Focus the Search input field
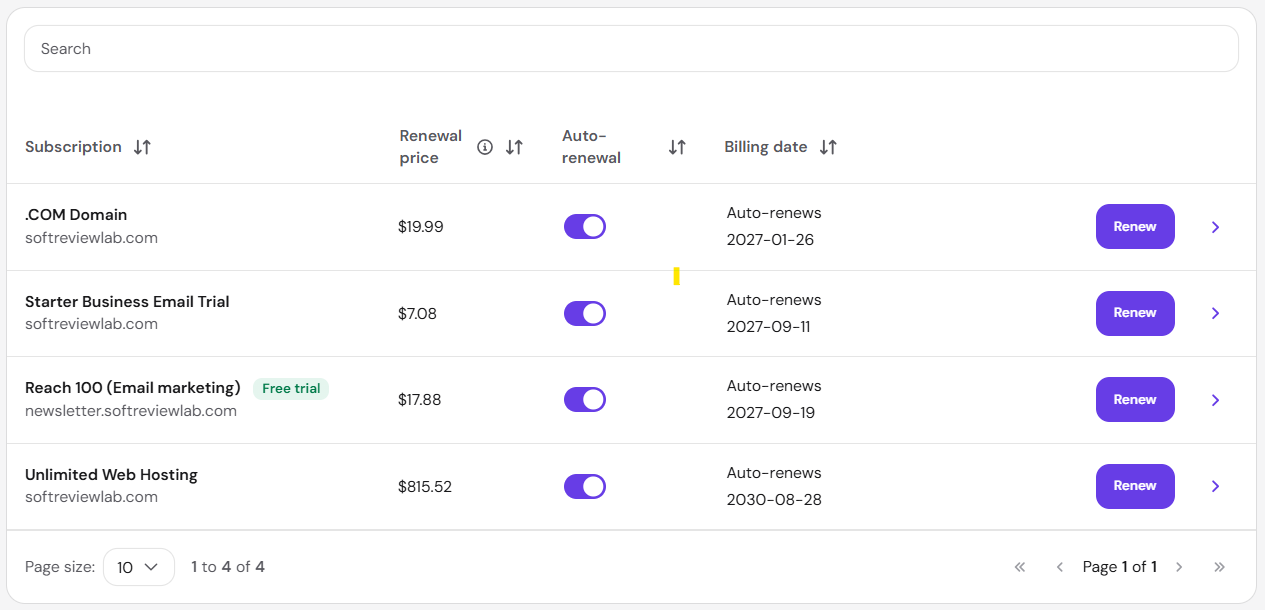 pyautogui.click(x=631, y=48)
